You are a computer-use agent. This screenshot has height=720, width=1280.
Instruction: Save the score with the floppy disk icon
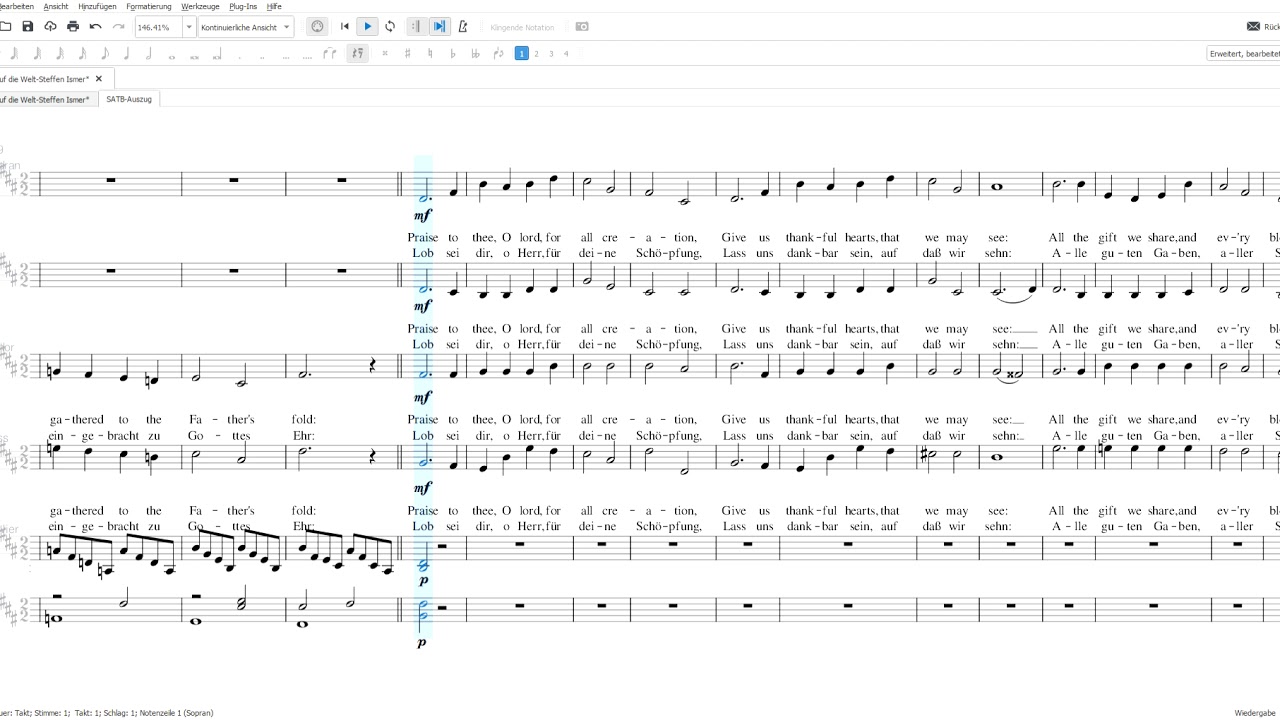pos(28,27)
